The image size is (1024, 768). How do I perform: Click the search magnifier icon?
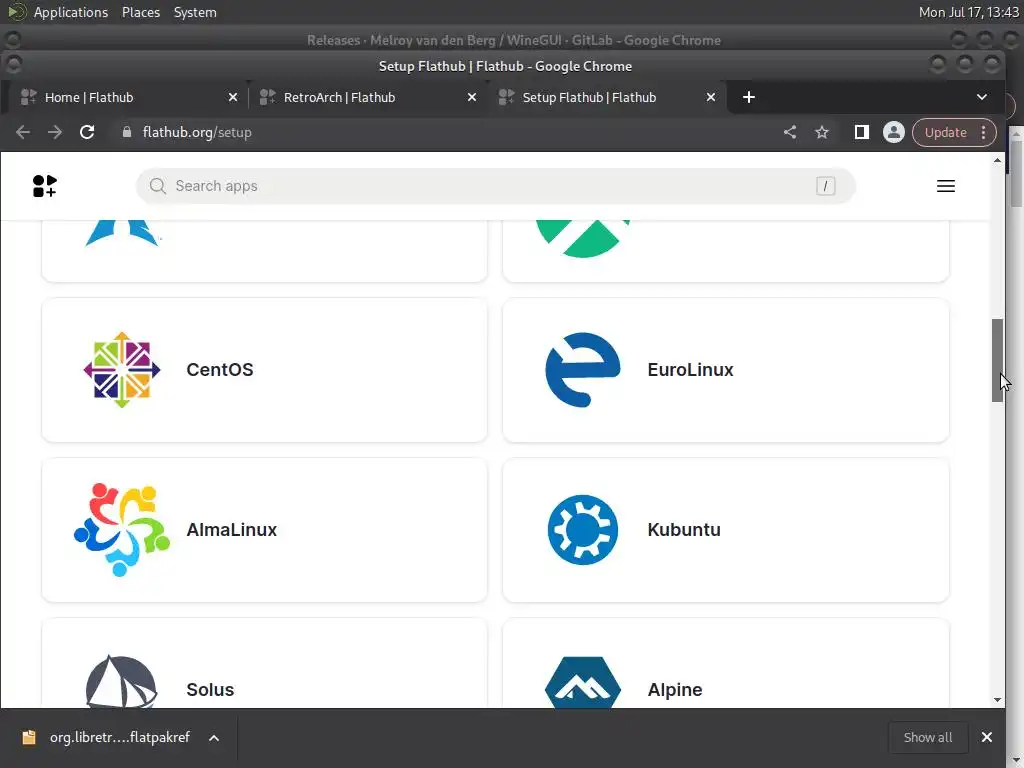coord(157,186)
